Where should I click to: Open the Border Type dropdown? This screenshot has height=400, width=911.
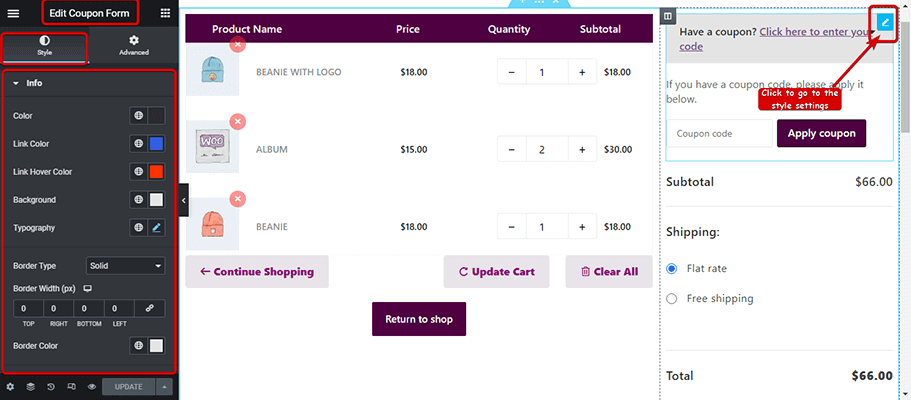tap(125, 266)
